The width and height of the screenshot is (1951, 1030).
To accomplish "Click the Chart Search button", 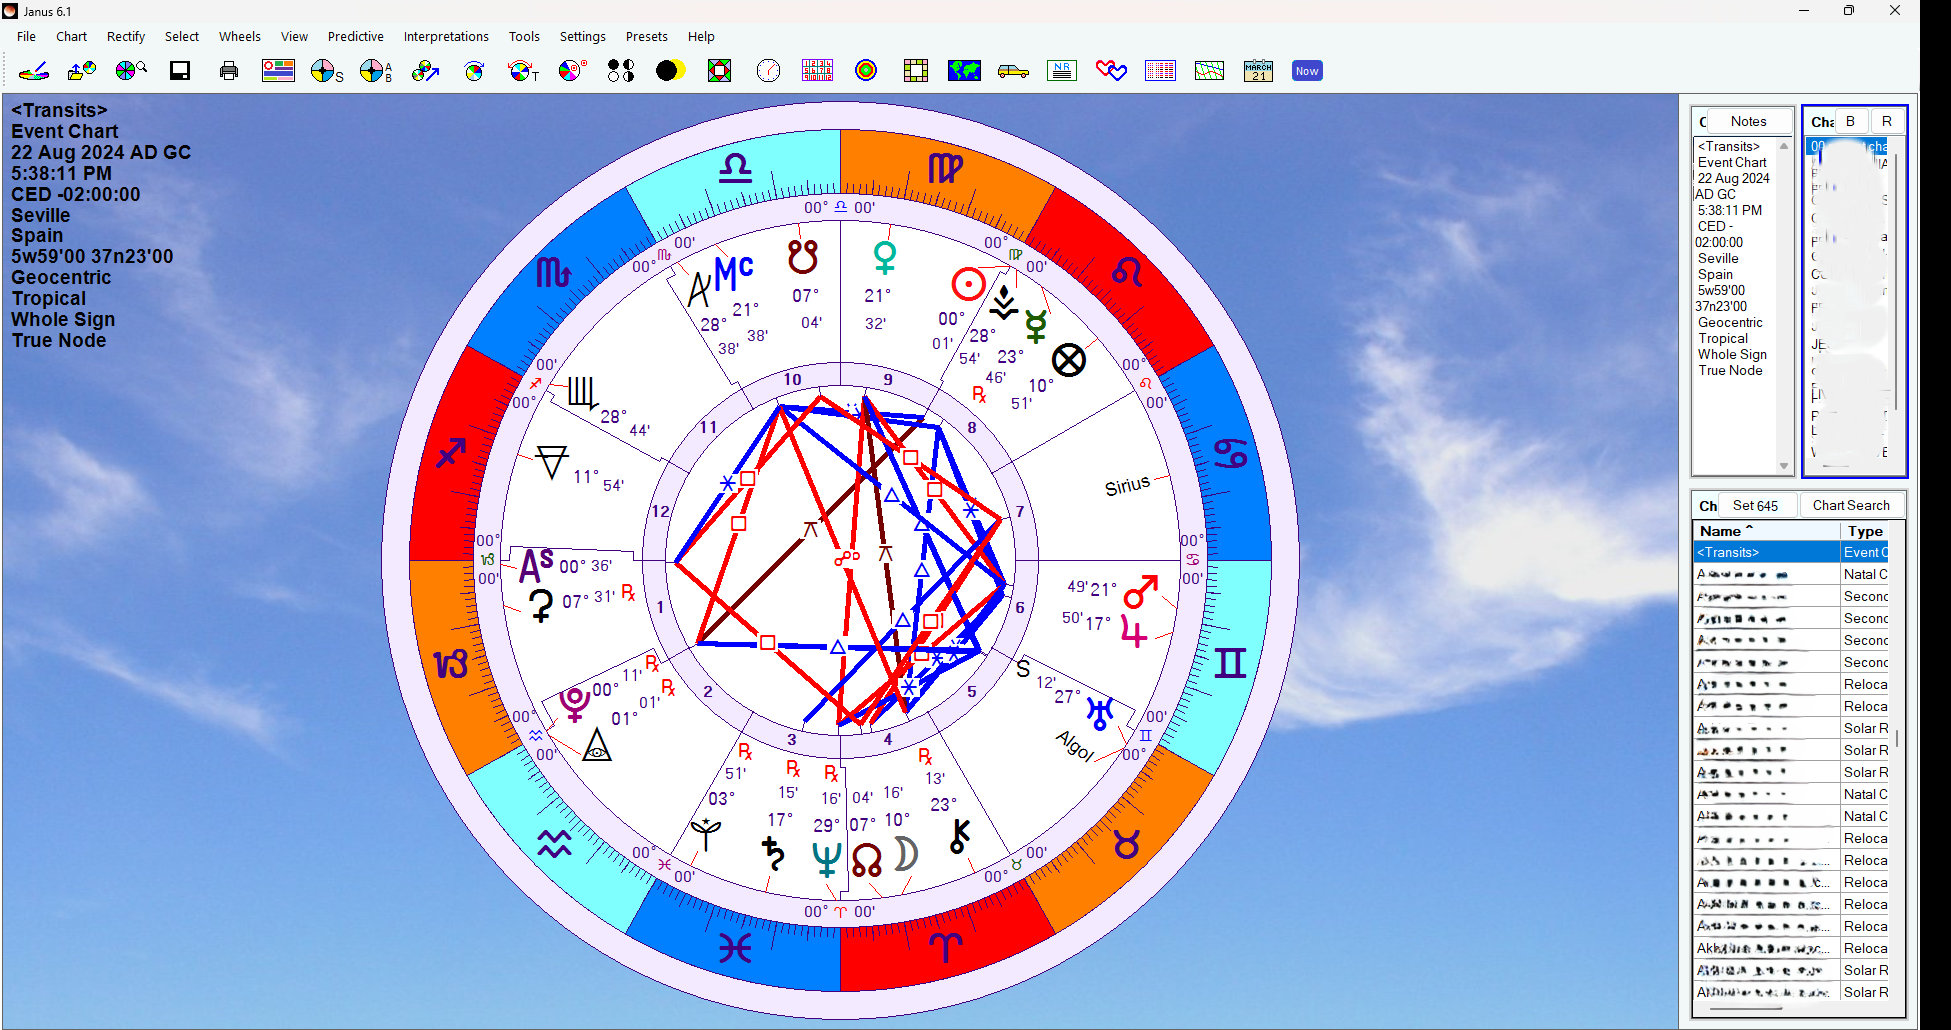I will pos(1851,506).
